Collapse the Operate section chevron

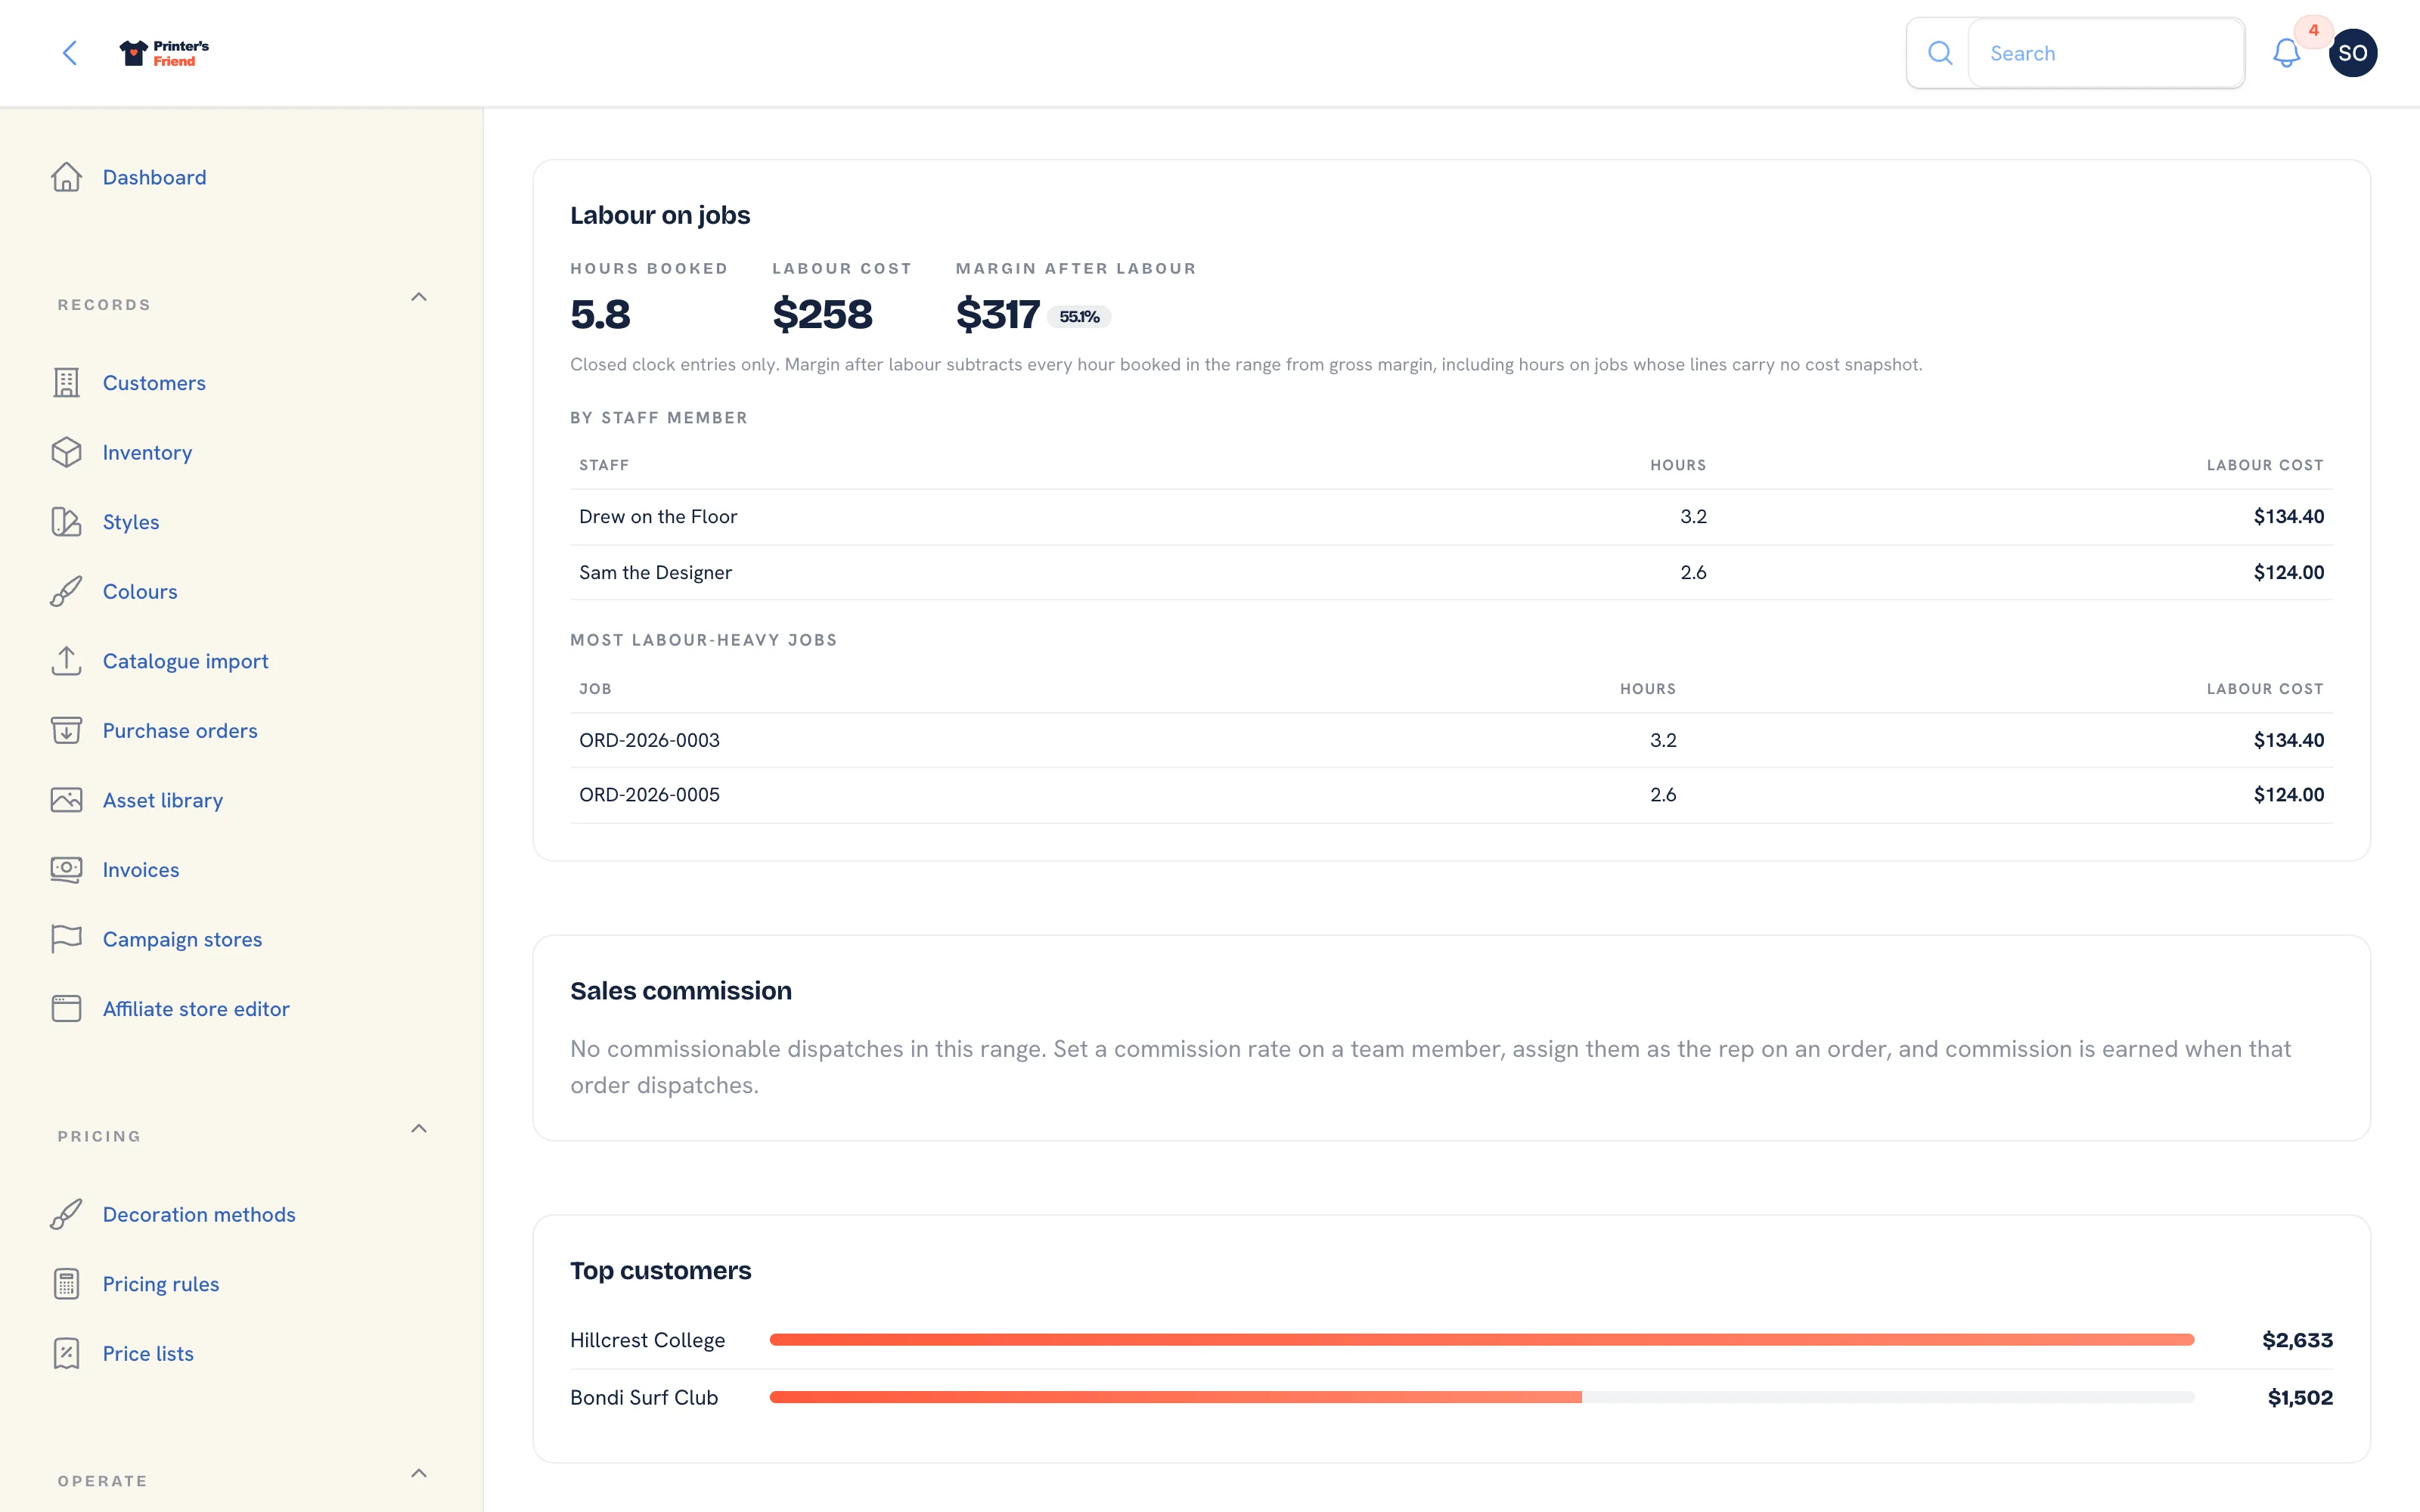pyautogui.click(x=419, y=1473)
